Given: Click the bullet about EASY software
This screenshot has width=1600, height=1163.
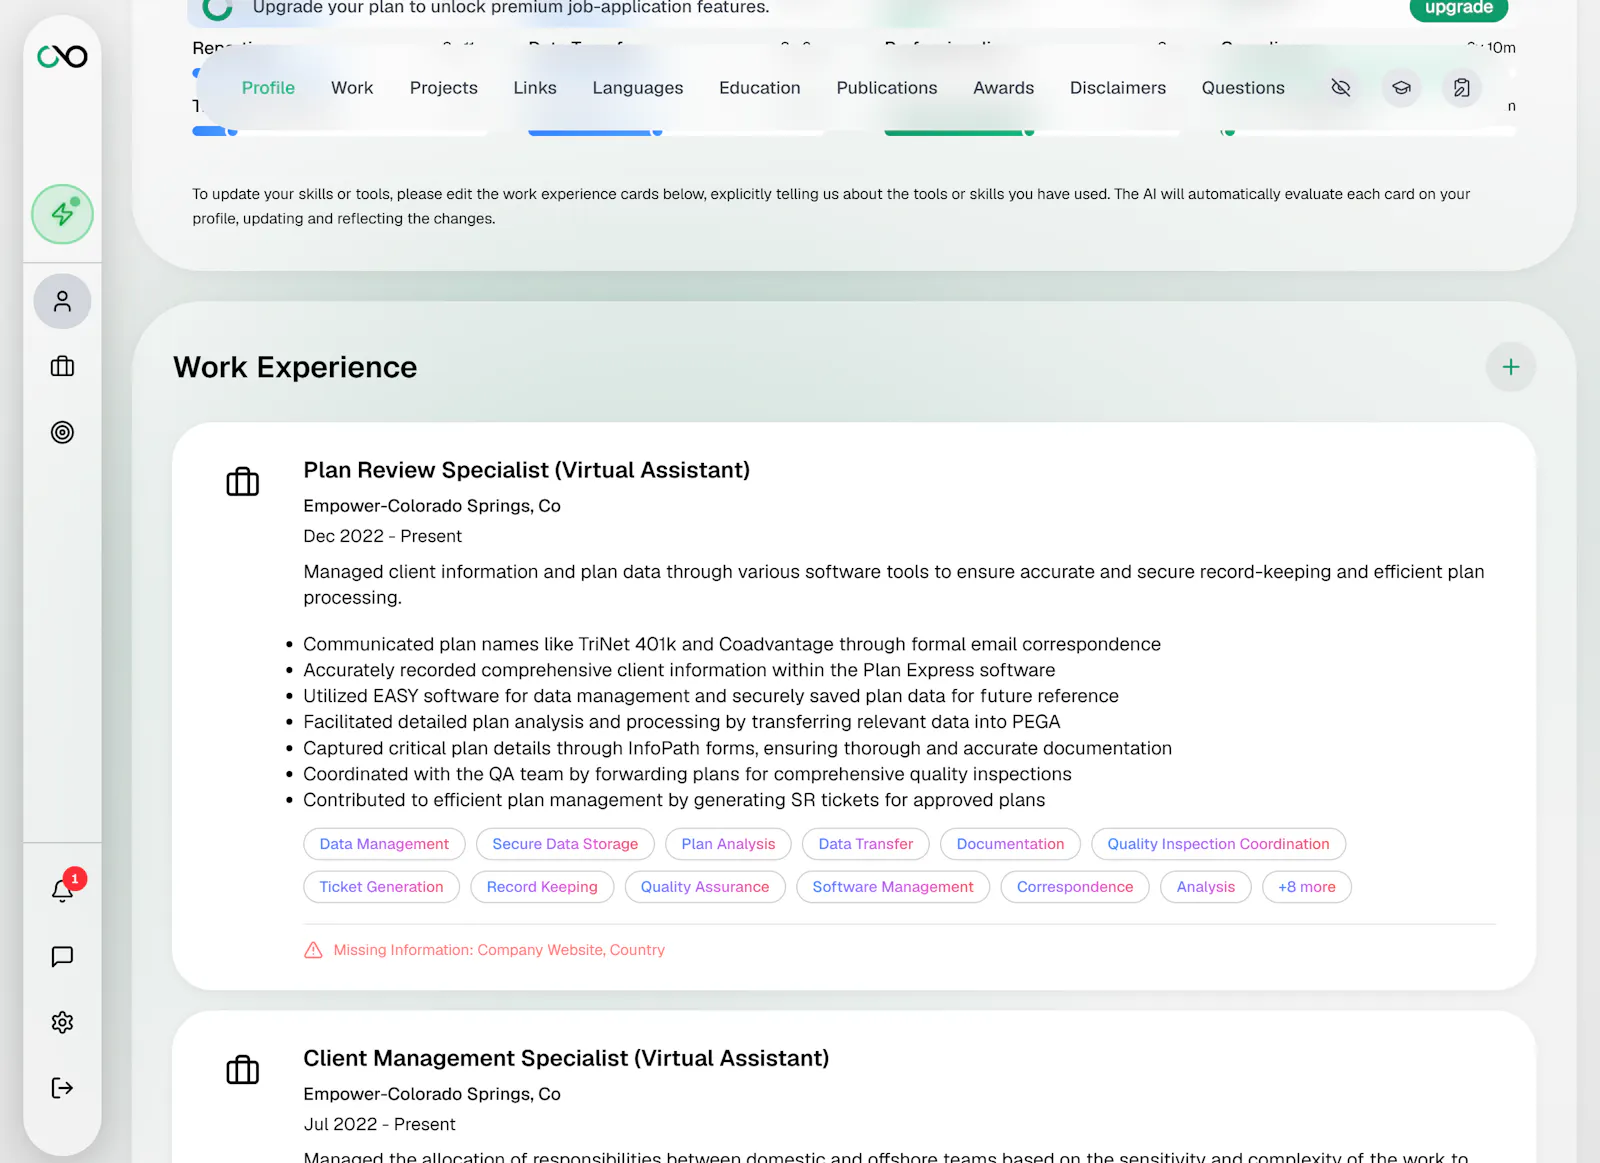Looking at the screenshot, I should [711, 696].
